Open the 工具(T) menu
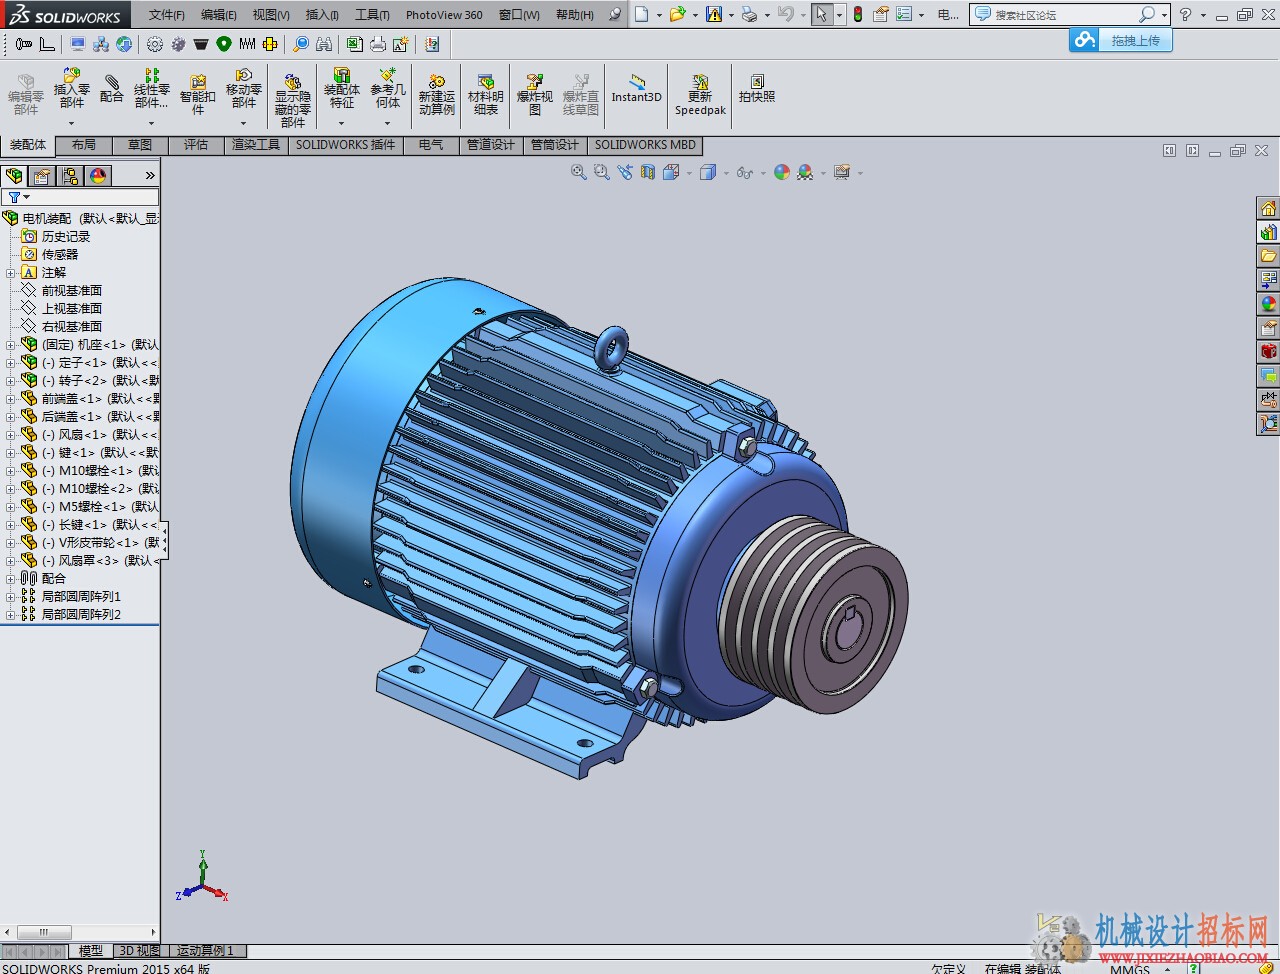The width and height of the screenshot is (1280, 974). (372, 15)
